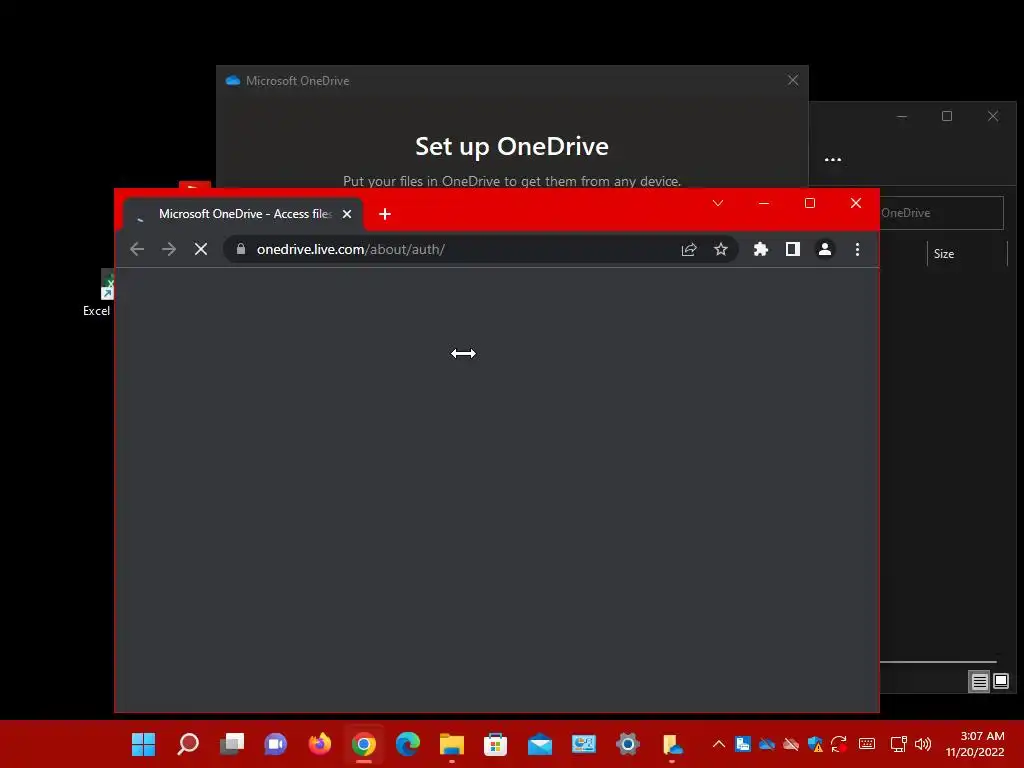The width and height of the screenshot is (1024, 768).
Task: Open taskbar Search
Action: click(x=188, y=744)
